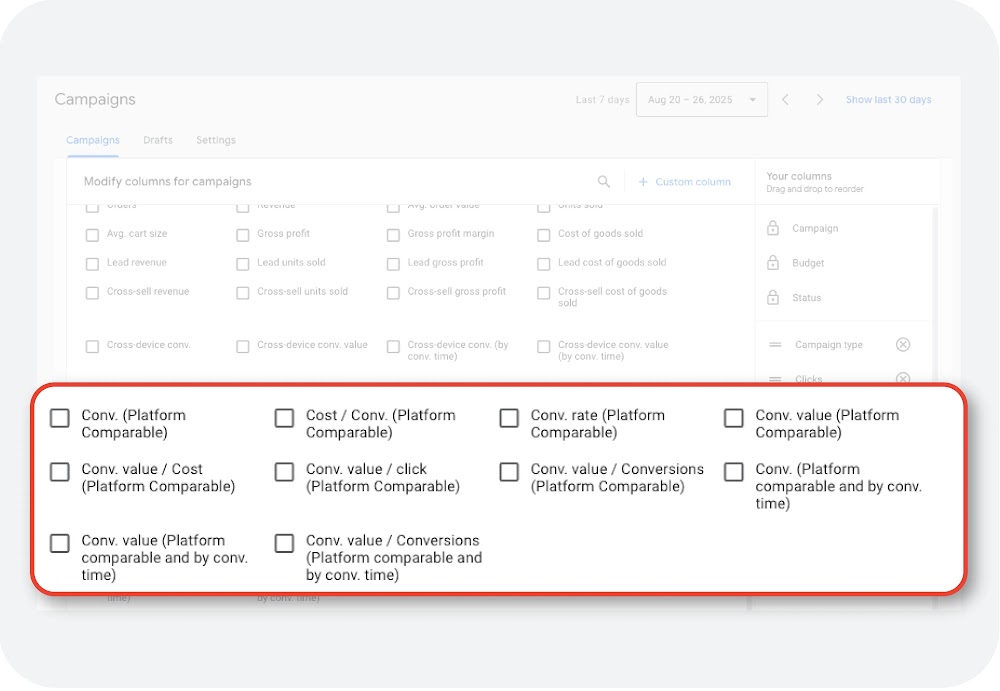The height and width of the screenshot is (691, 1000).
Task: Enable the Conv. (Platform Comparable) checkbox
Action: click(x=59, y=417)
